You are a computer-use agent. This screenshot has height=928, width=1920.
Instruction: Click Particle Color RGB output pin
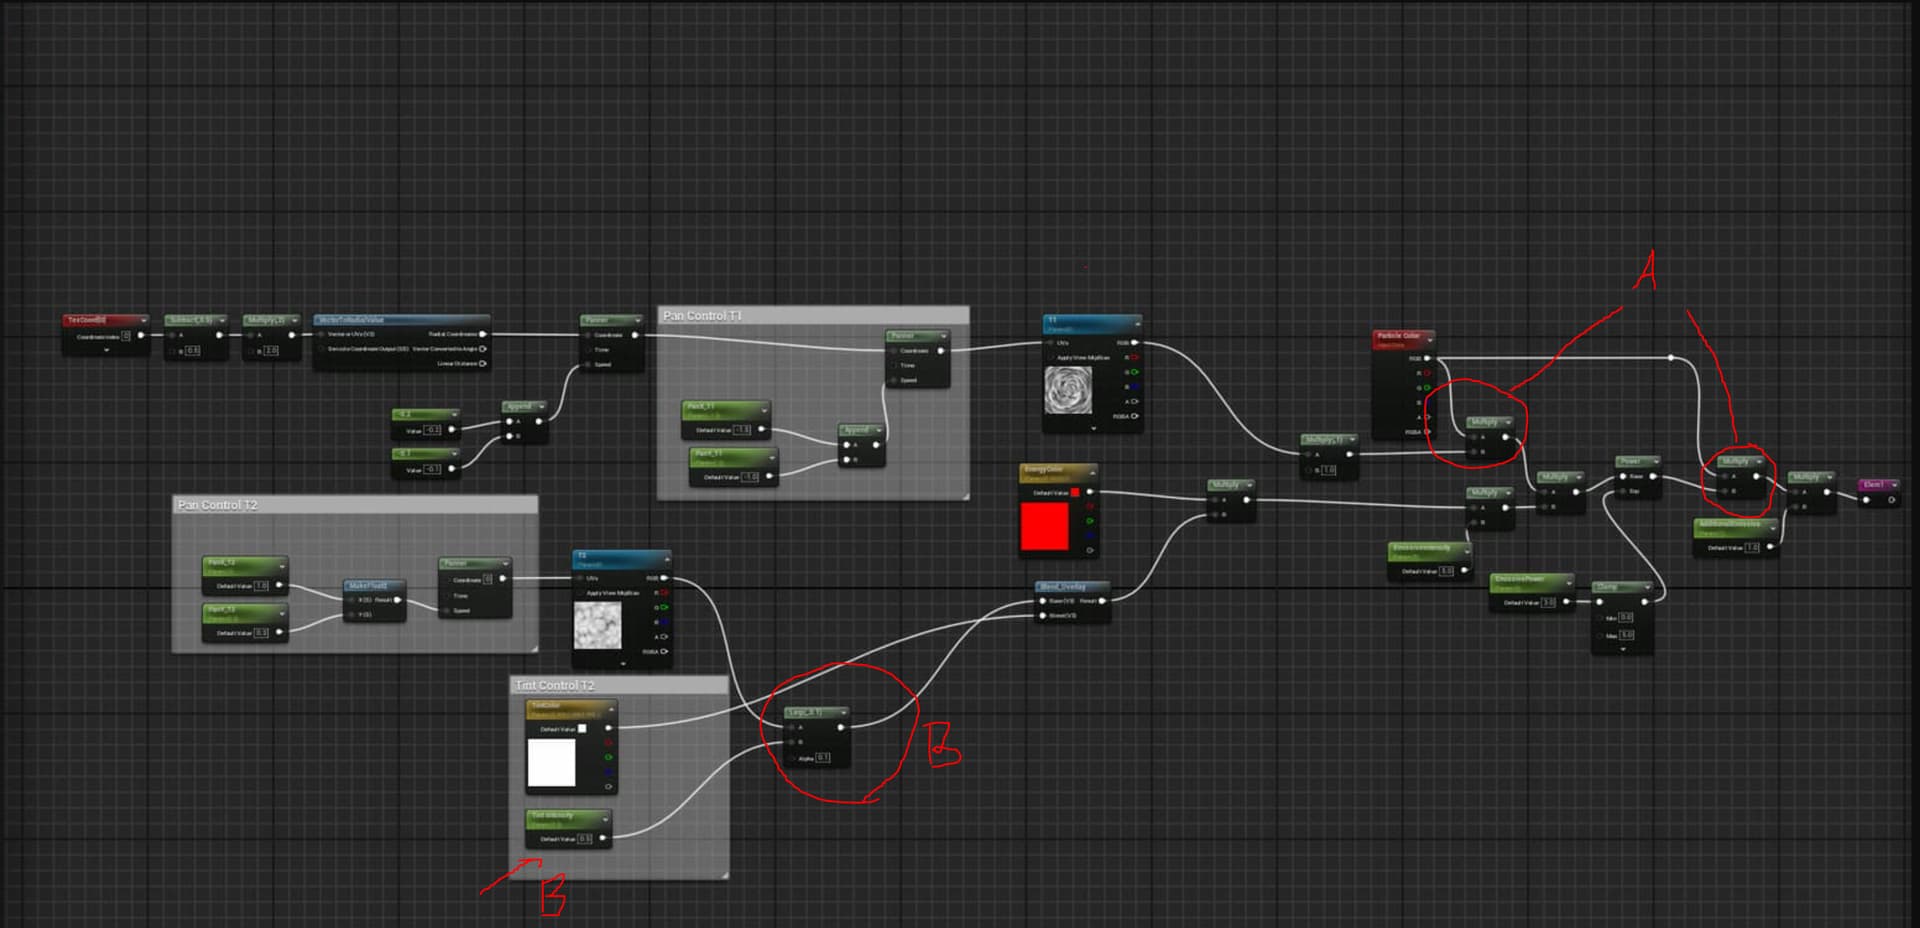click(1427, 358)
